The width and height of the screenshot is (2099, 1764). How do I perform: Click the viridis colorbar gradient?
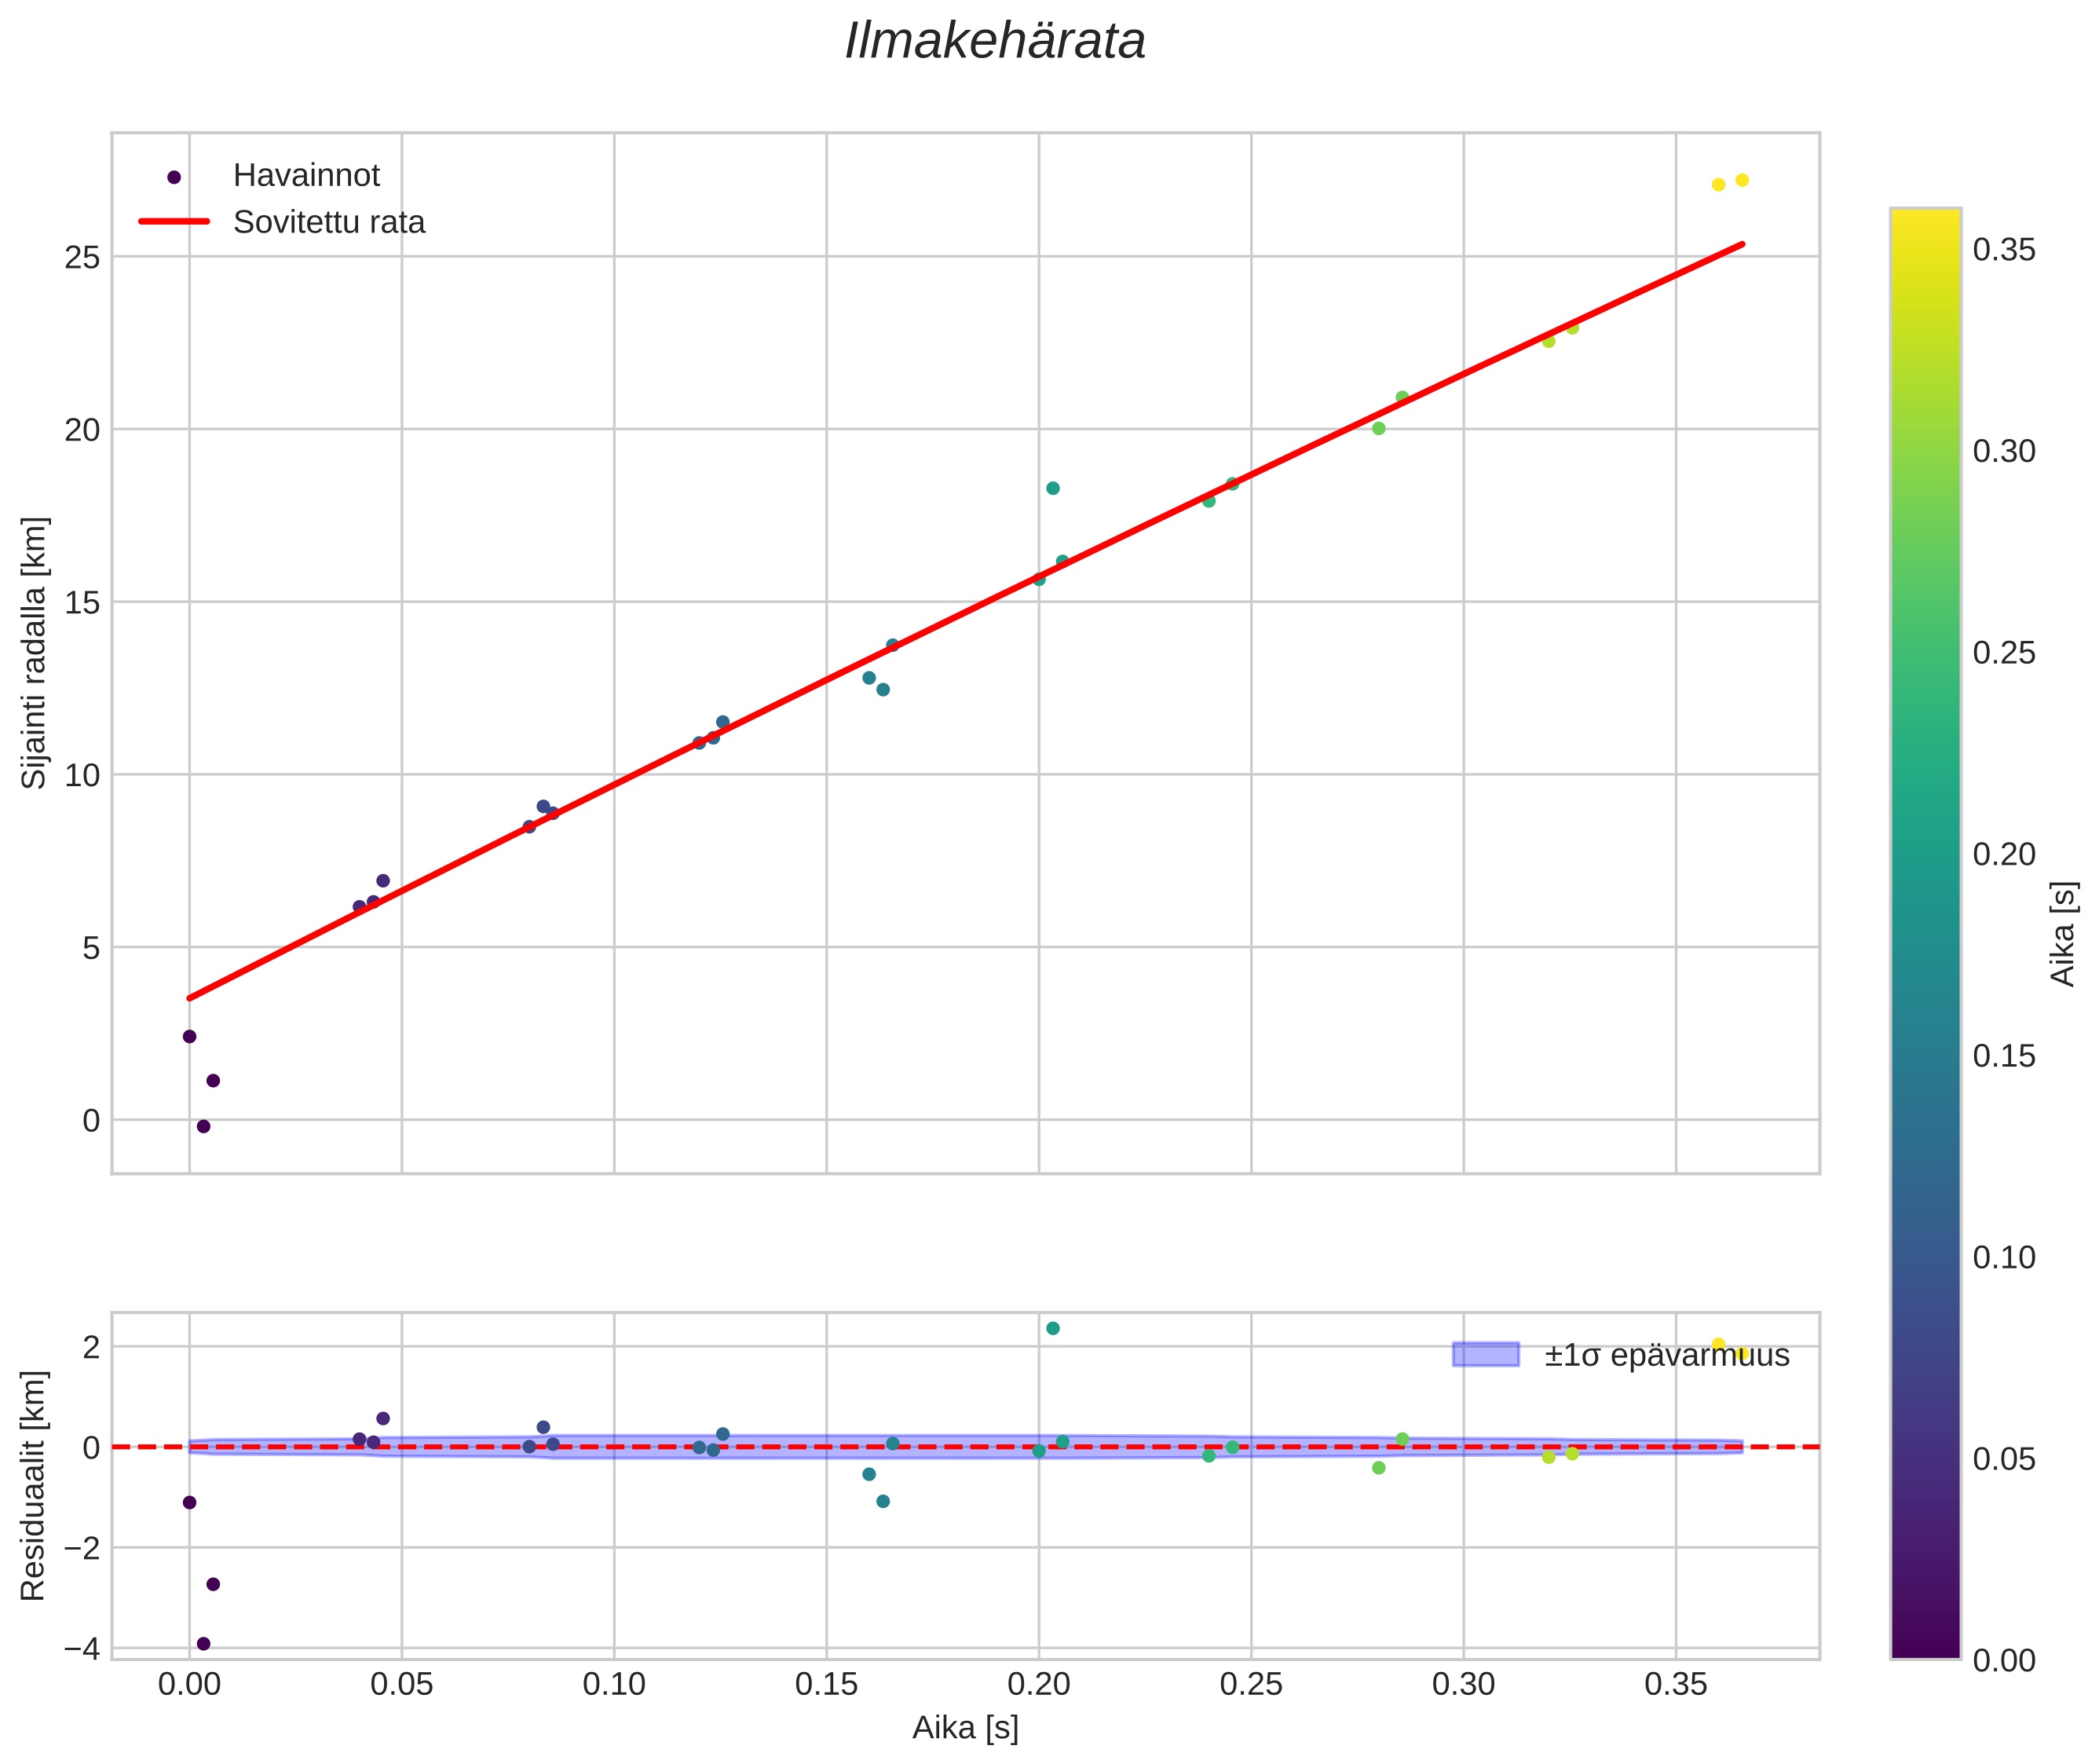[1925, 934]
